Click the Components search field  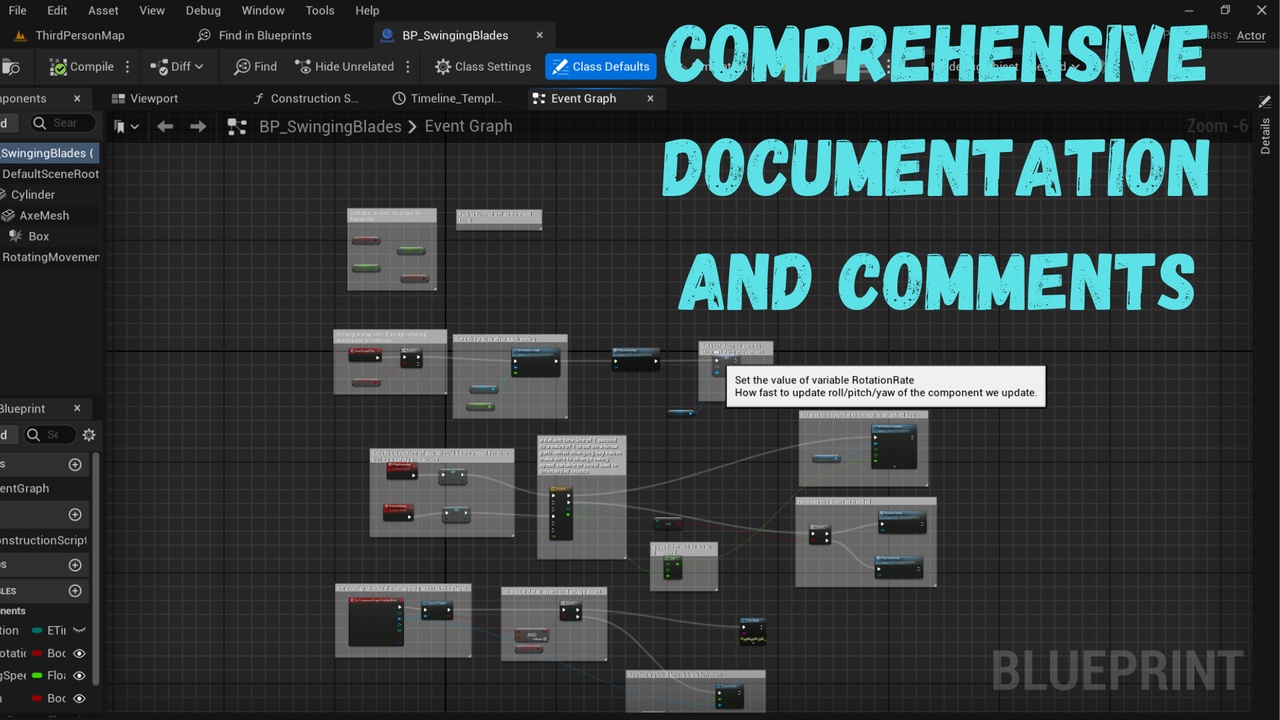63,123
